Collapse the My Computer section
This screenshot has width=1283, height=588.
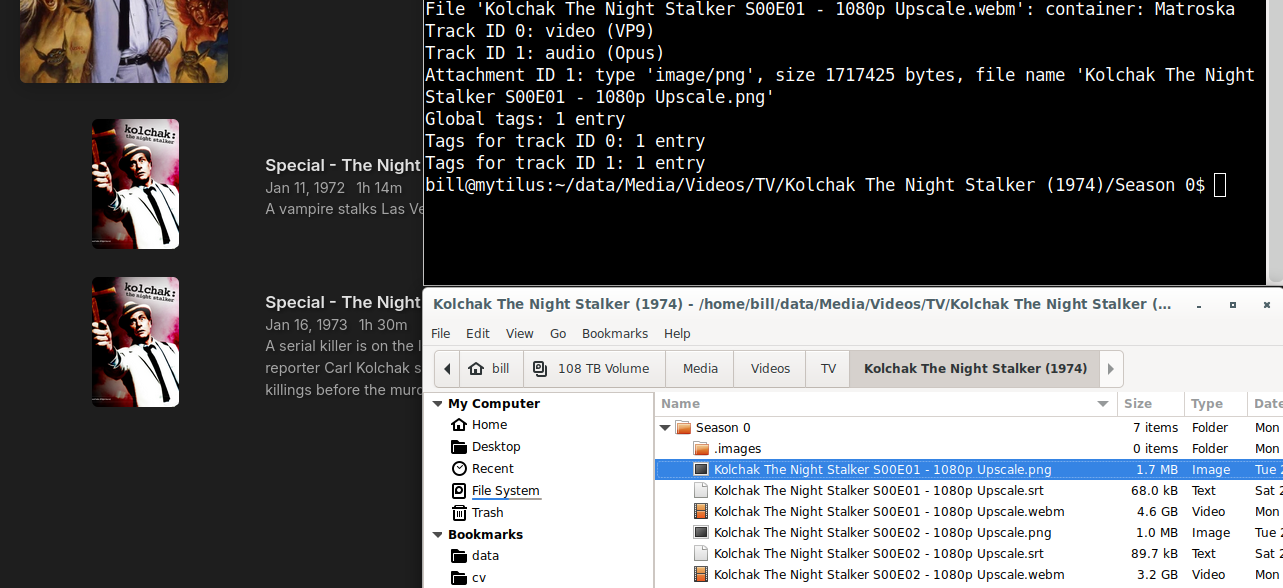(x=437, y=404)
